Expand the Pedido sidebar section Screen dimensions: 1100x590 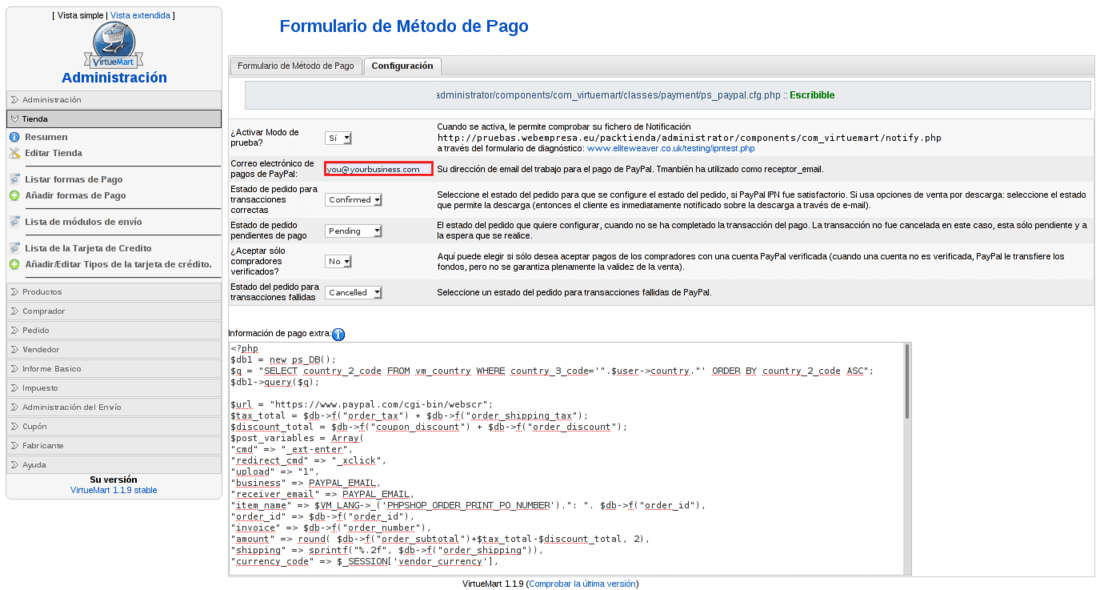pos(114,330)
